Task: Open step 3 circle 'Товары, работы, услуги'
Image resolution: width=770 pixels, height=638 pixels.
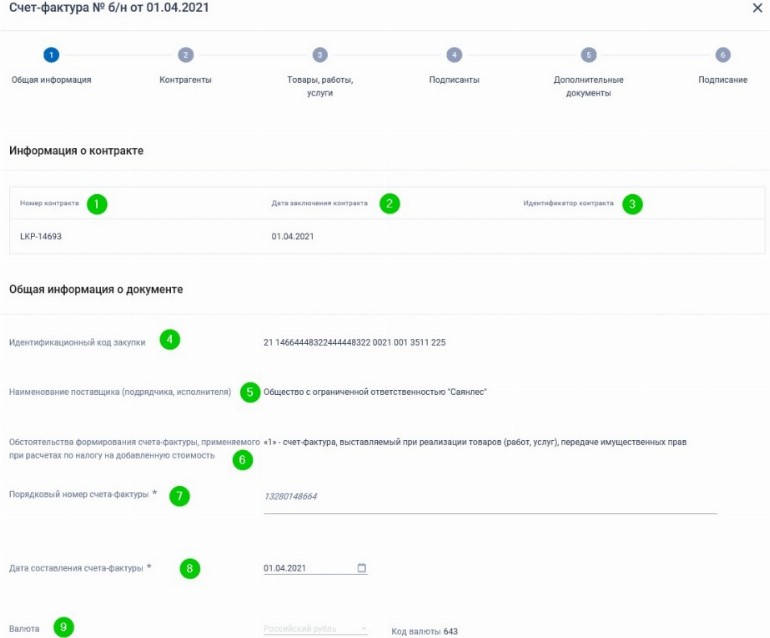Action: pos(320,55)
